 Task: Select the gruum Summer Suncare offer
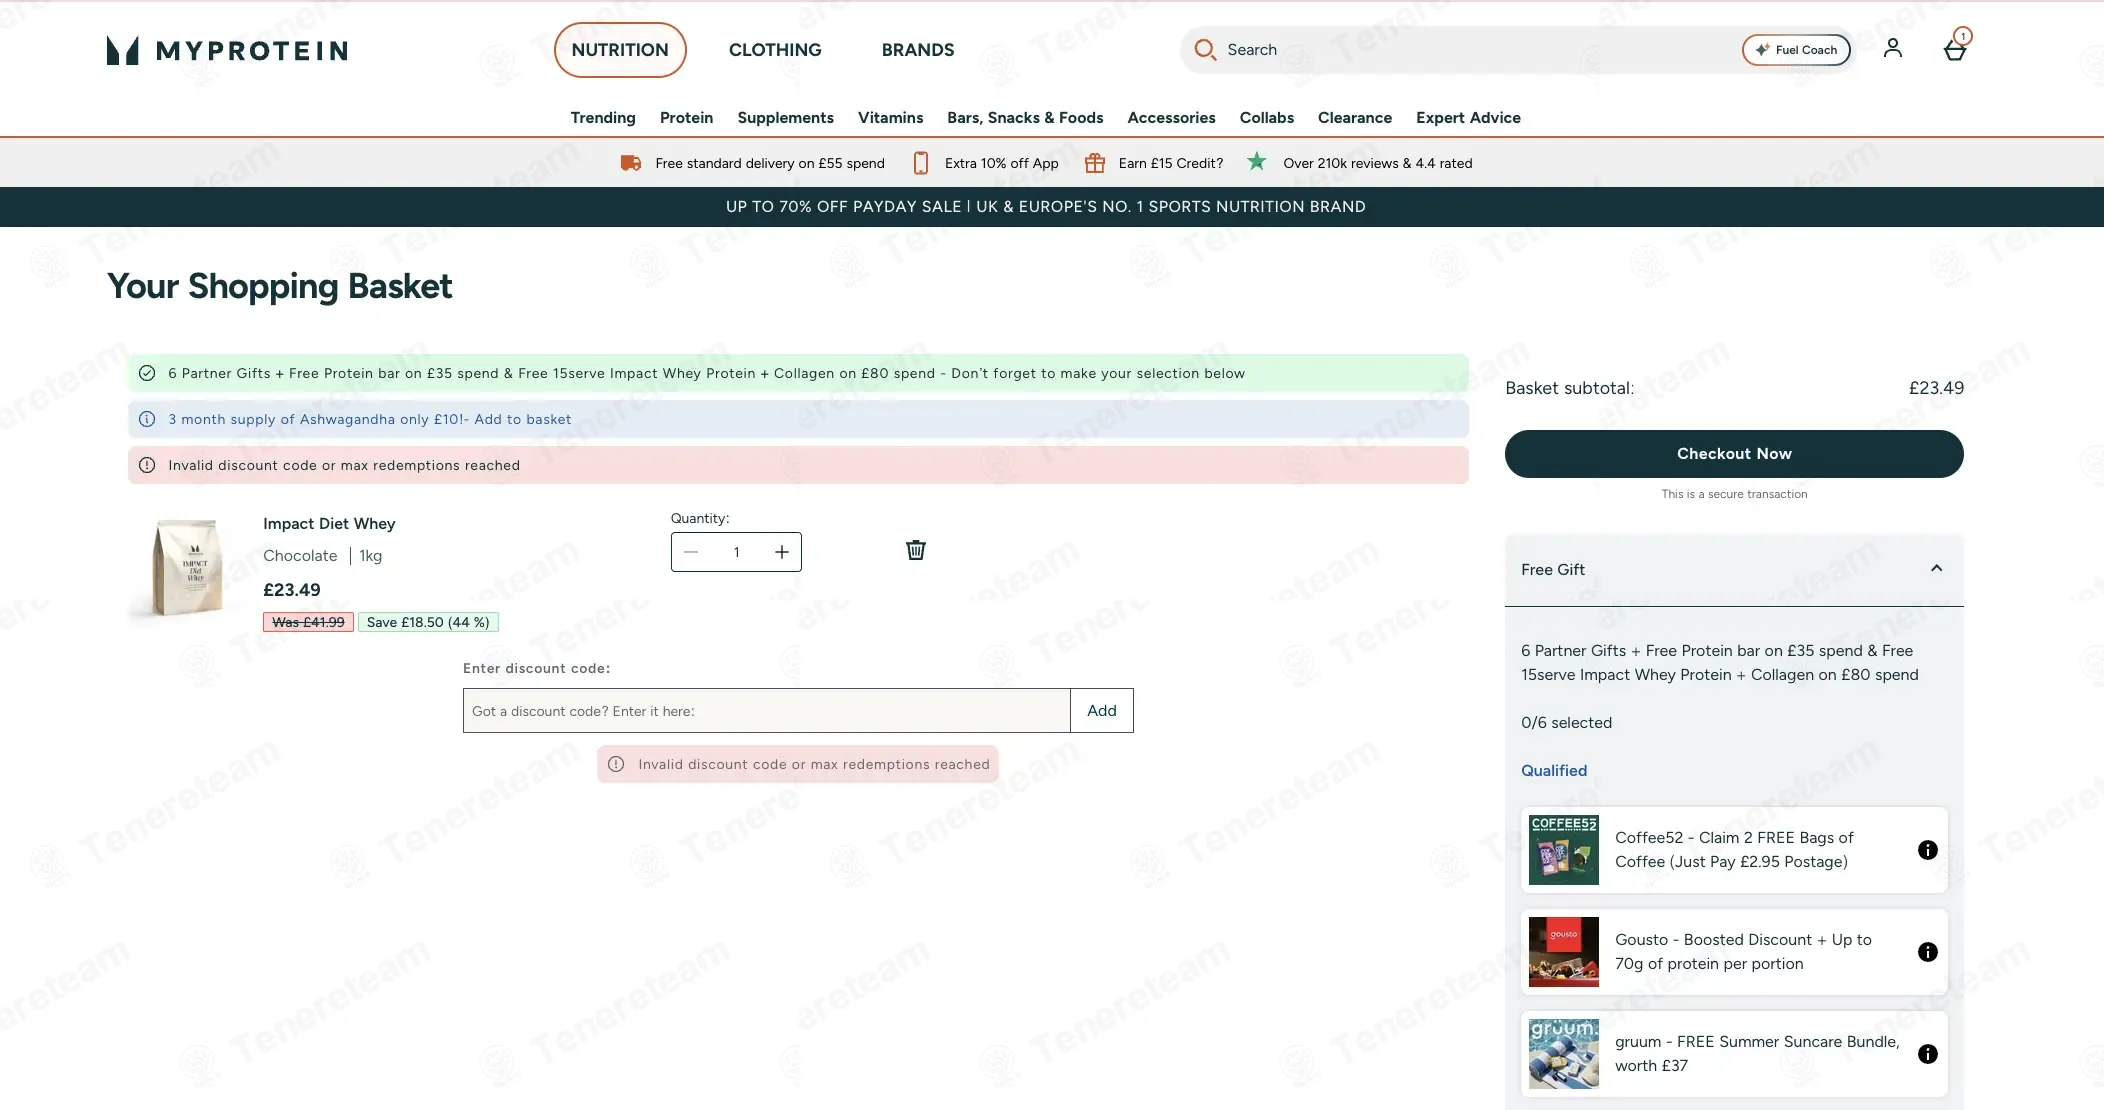pos(1734,1054)
